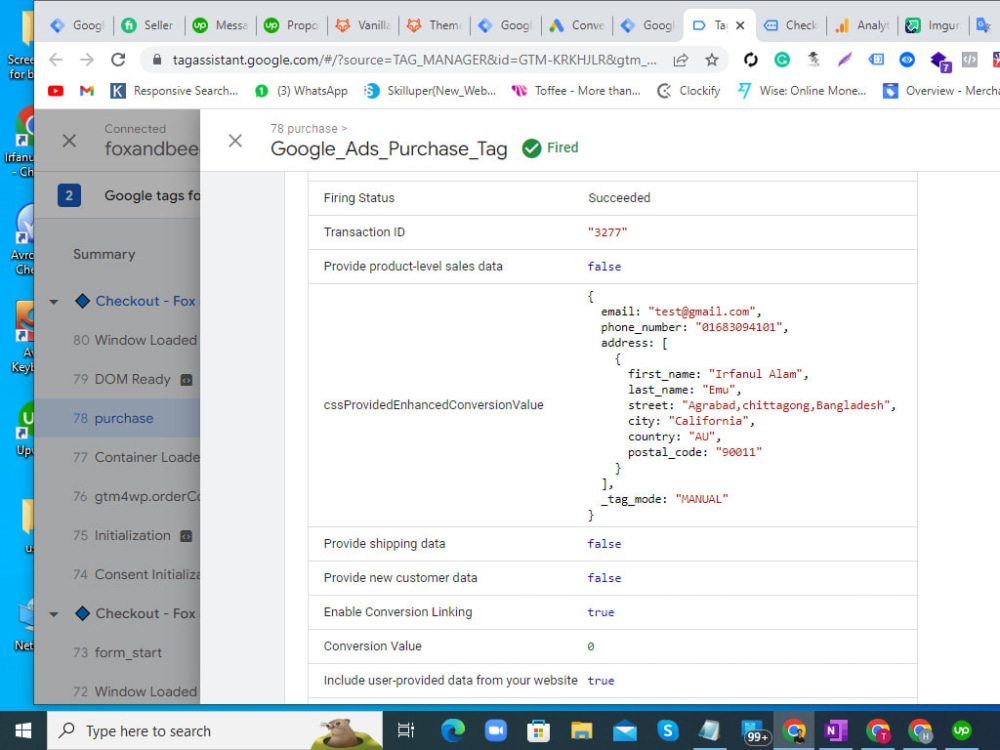The image size is (1000, 750).
Task: Open the code </> extension icon
Action: tap(968, 60)
